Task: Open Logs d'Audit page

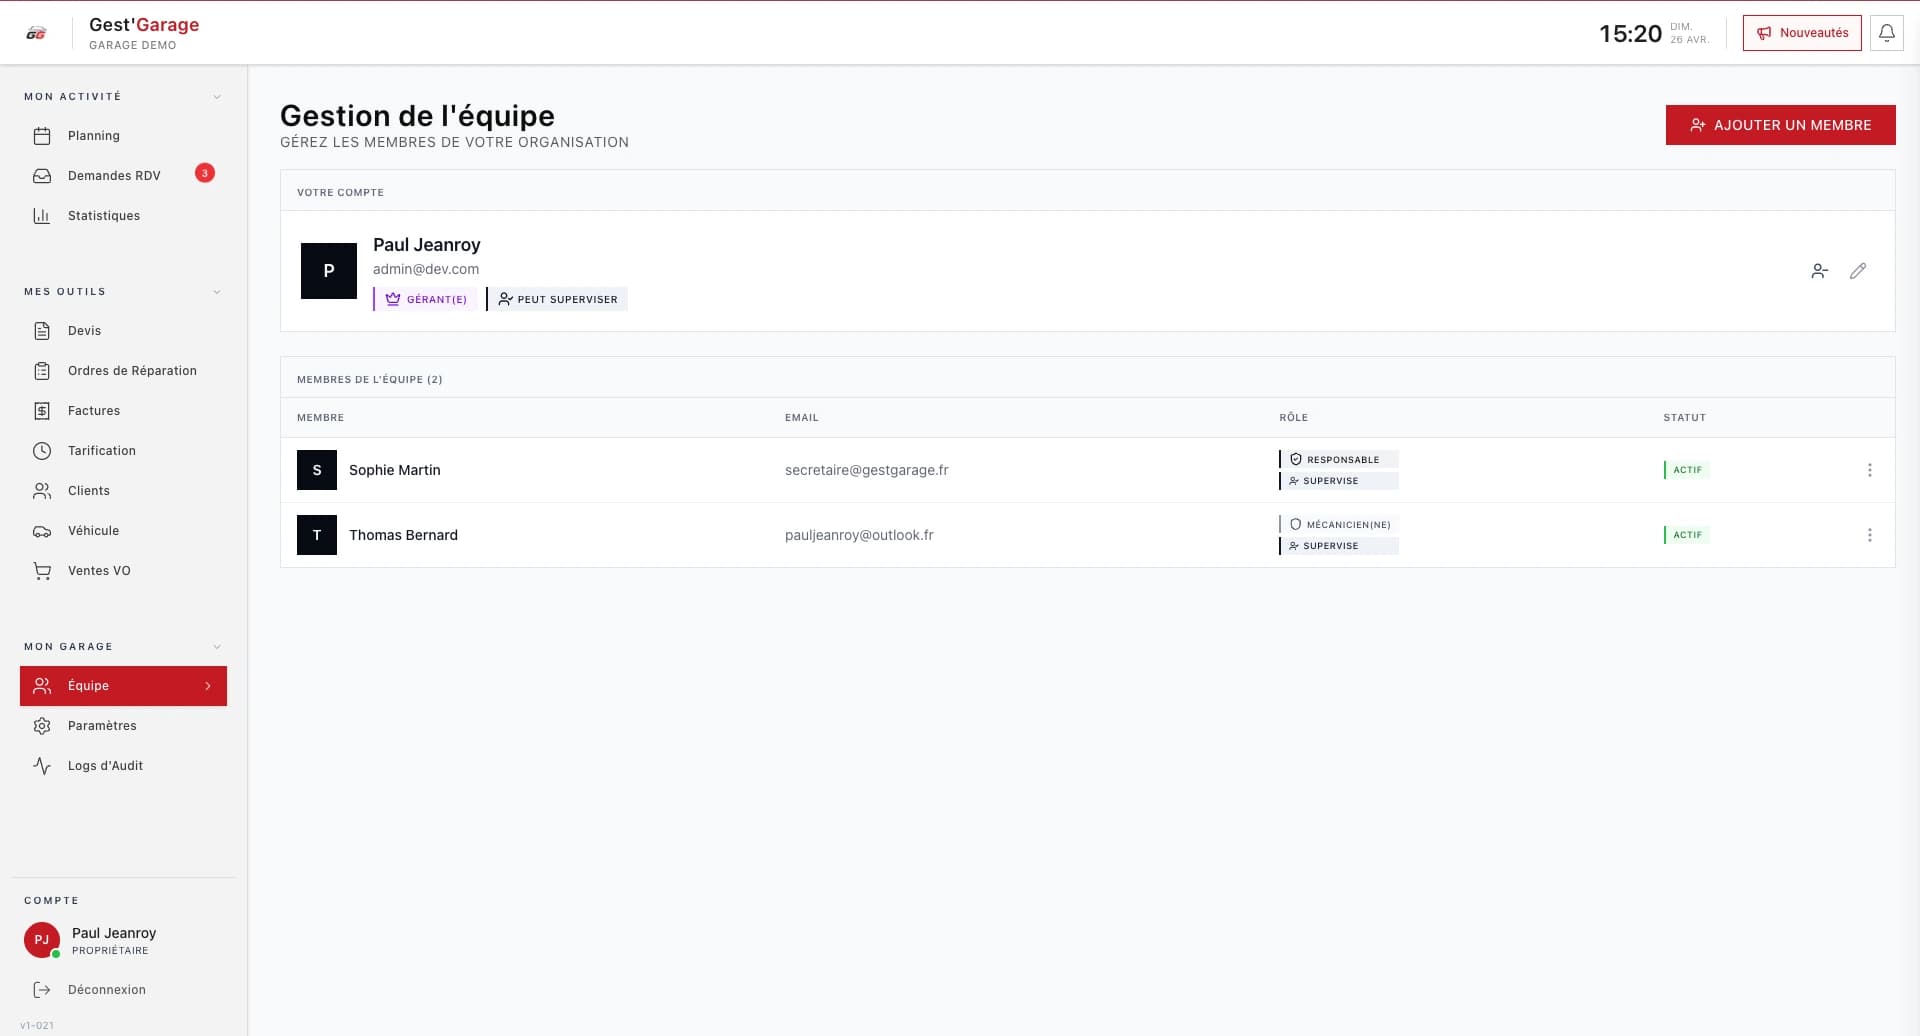Action: tap(123, 766)
